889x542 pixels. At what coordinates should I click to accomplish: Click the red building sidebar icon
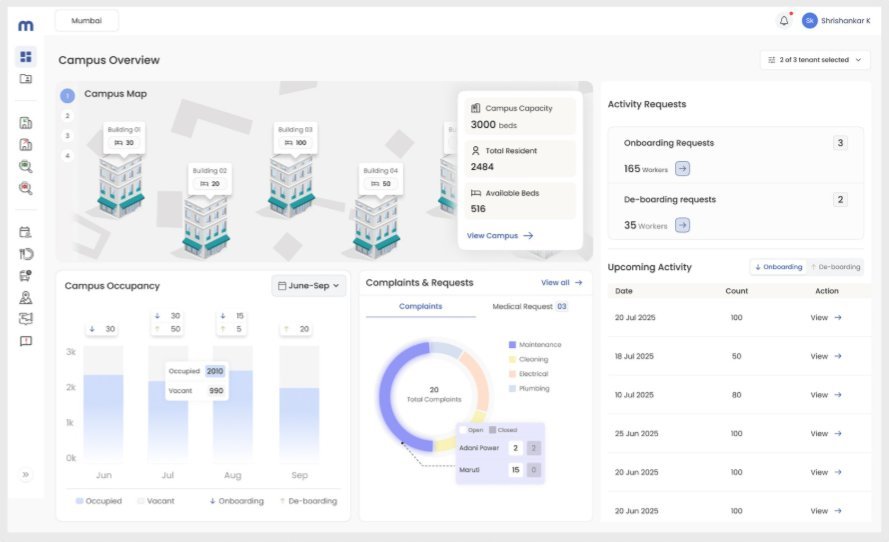[x=26, y=145]
